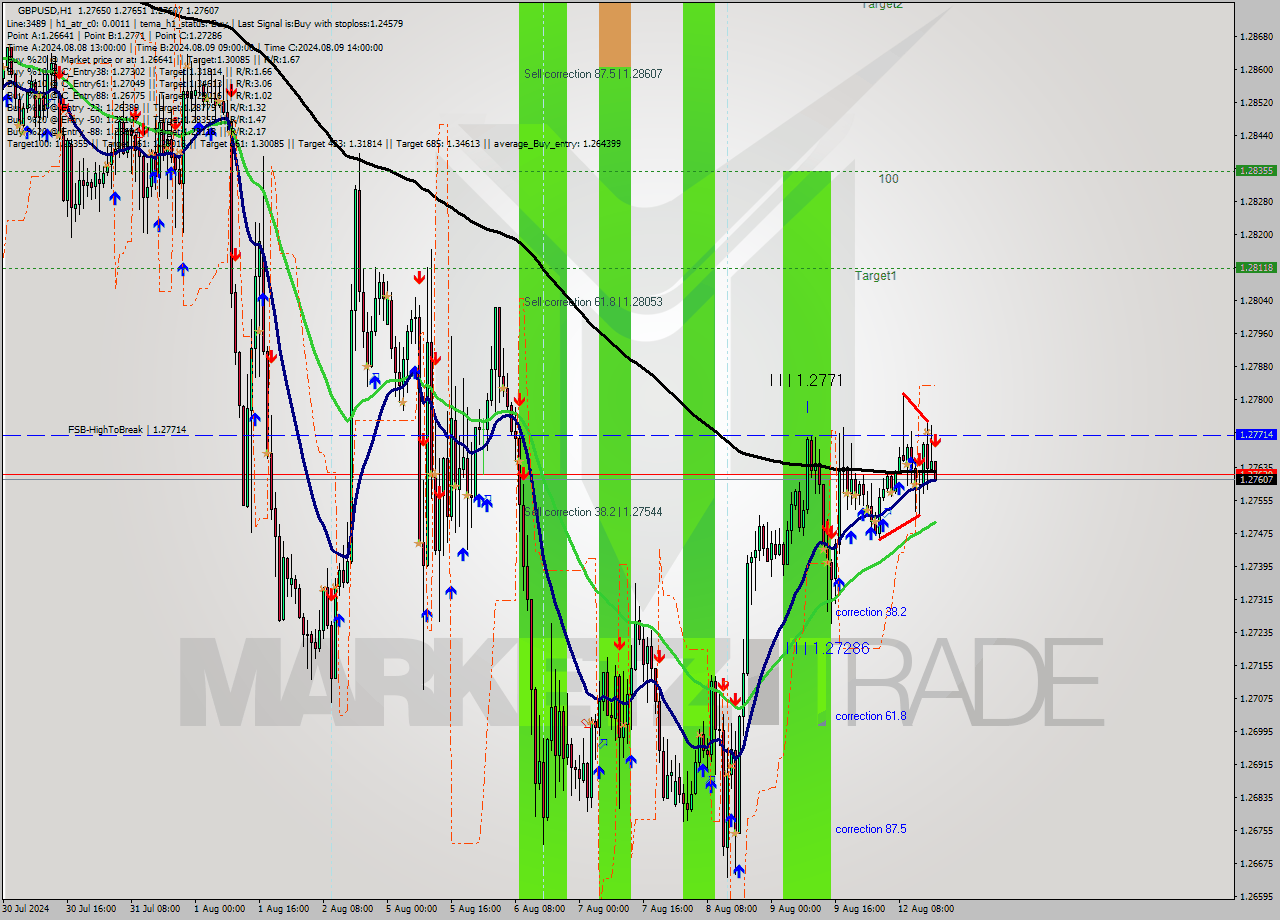Click the 1.28680 price axis value
Image resolution: width=1280 pixels, height=920 pixels.
pos(1255,37)
